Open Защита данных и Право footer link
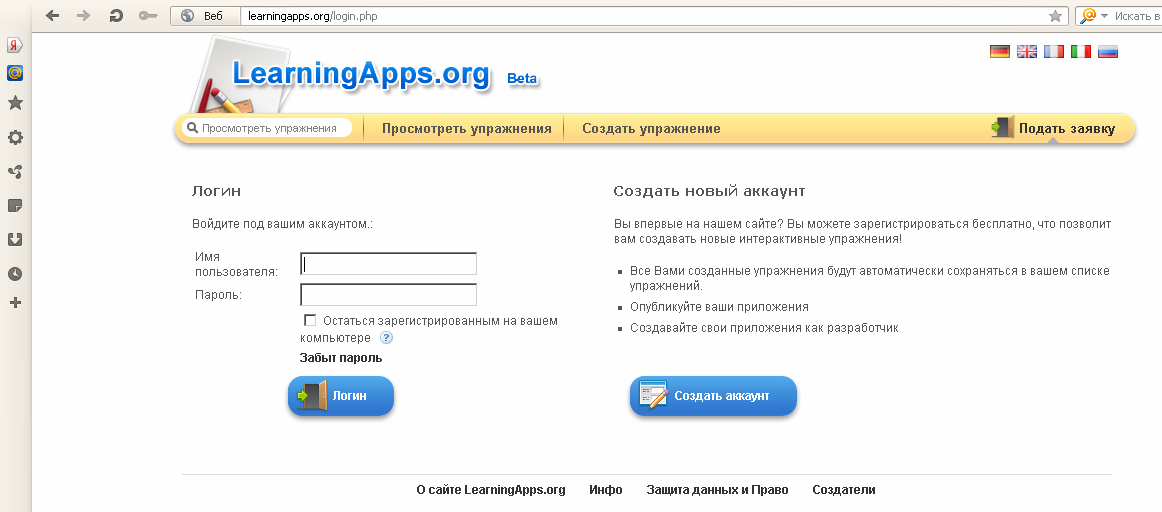The width and height of the screenshot is (1162, 512). [717, 490]
